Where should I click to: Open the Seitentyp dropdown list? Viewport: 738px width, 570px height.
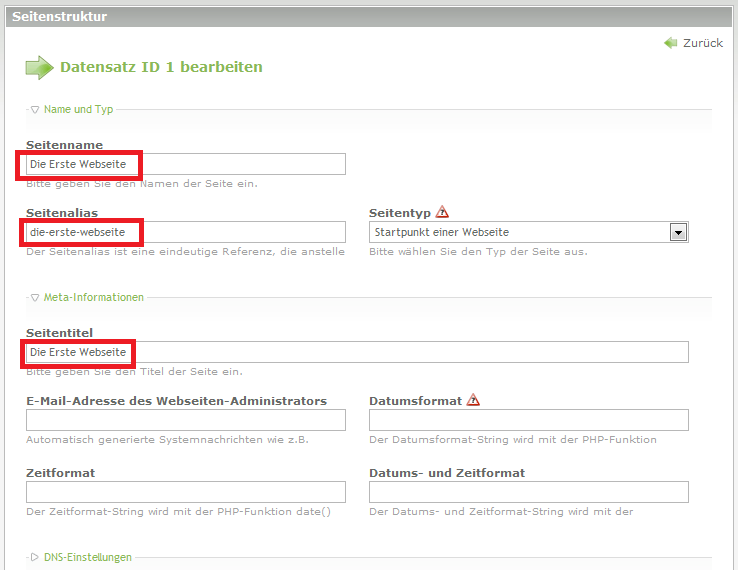(678, 232)
